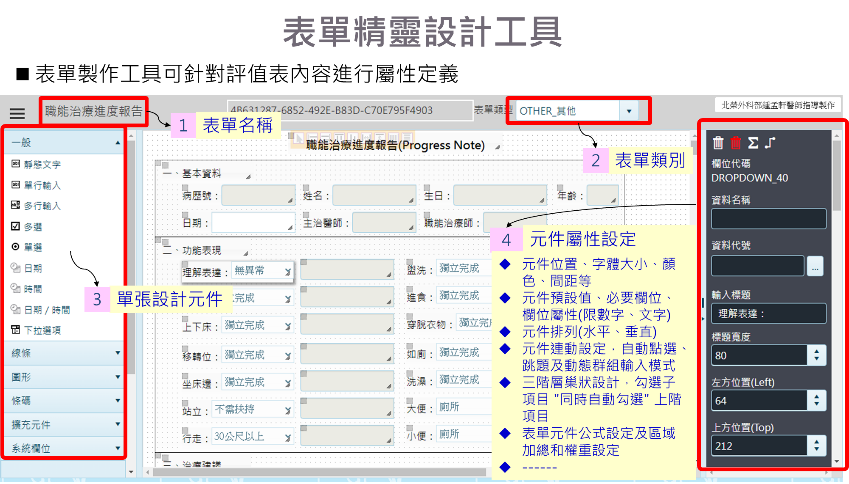Click the 資料代號 input field
The height and width of the screenshot is (484, 849).
[x=758, y=266]
